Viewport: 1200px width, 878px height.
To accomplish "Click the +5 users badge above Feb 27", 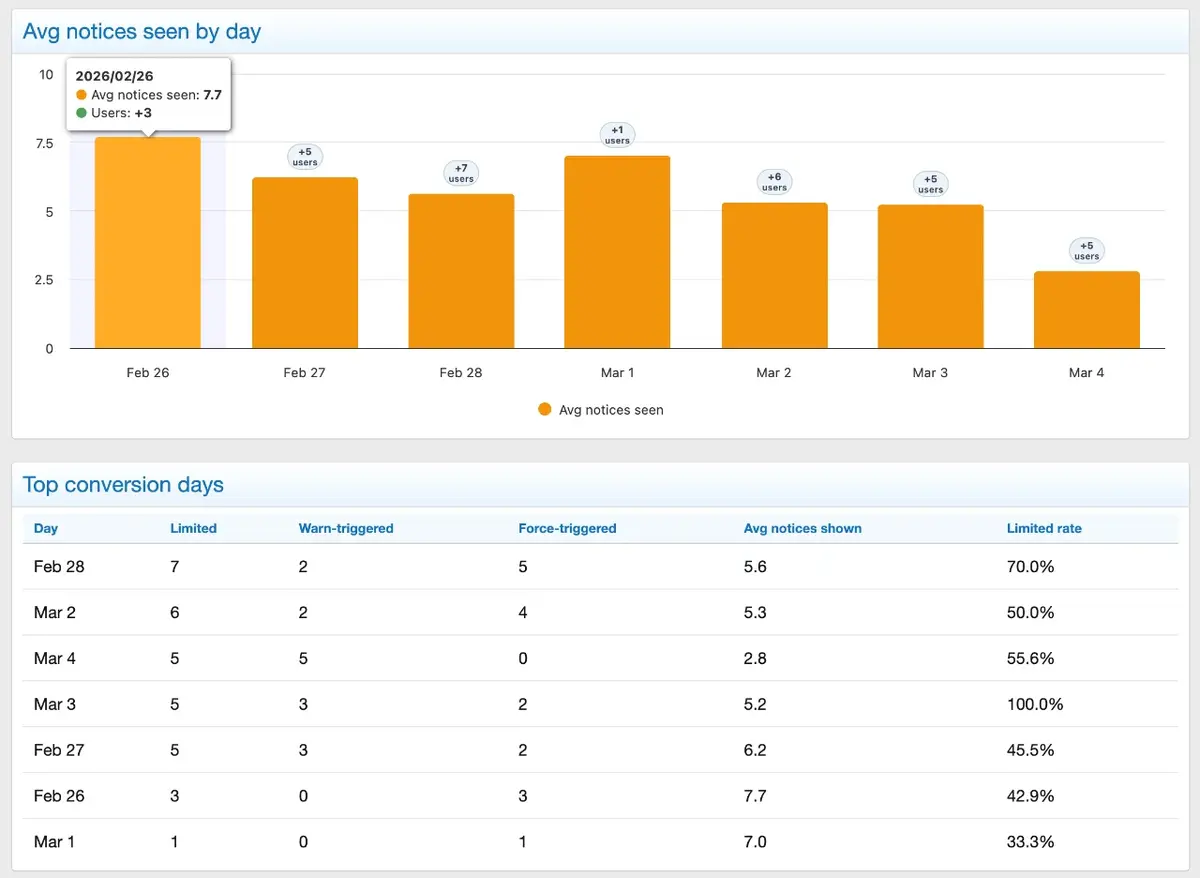I will [x=305, y=157].
